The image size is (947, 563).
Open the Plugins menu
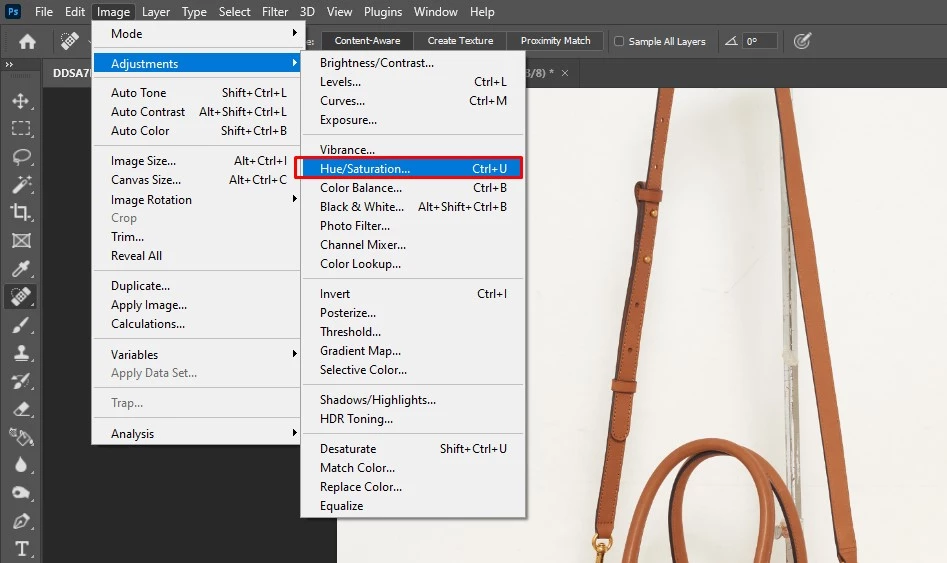pyautogui.click(x=383, y=11)
